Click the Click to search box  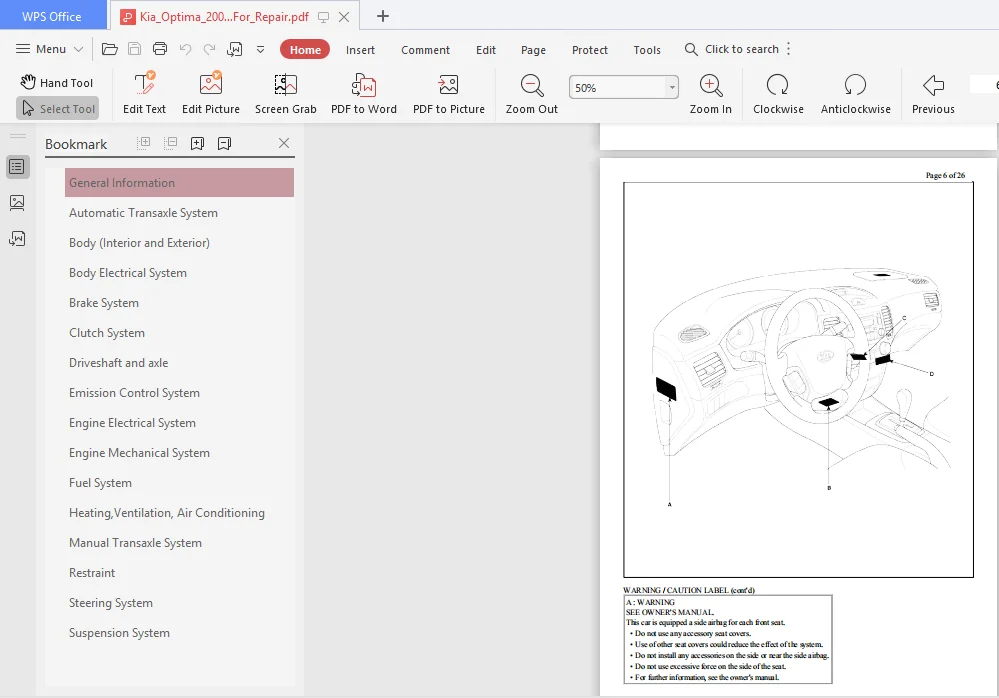(x=731, y=49)
